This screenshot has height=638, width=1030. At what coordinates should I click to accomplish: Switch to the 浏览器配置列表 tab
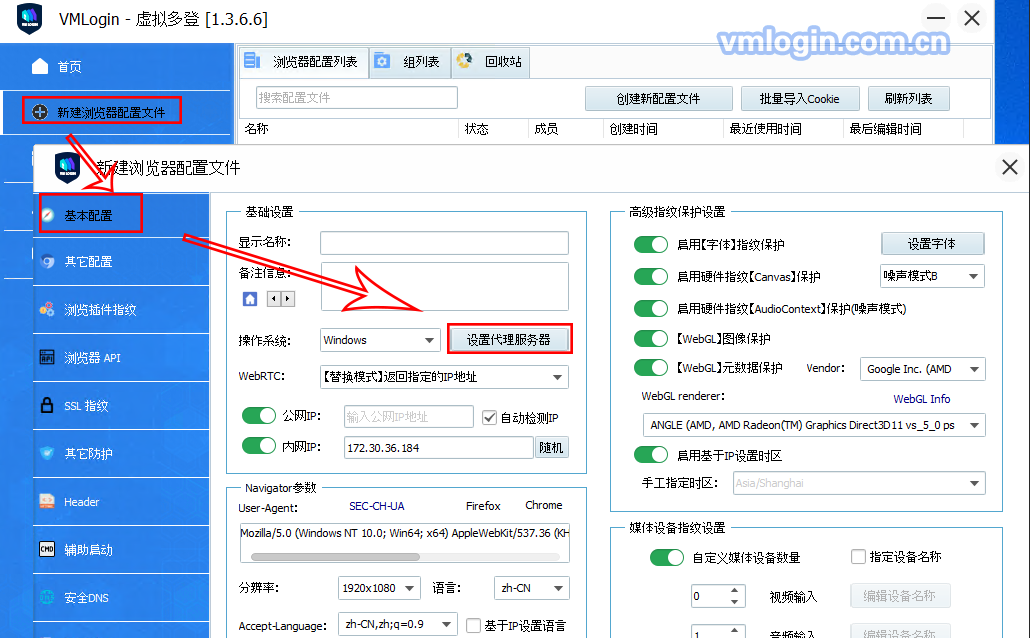[x=303, y=62]
